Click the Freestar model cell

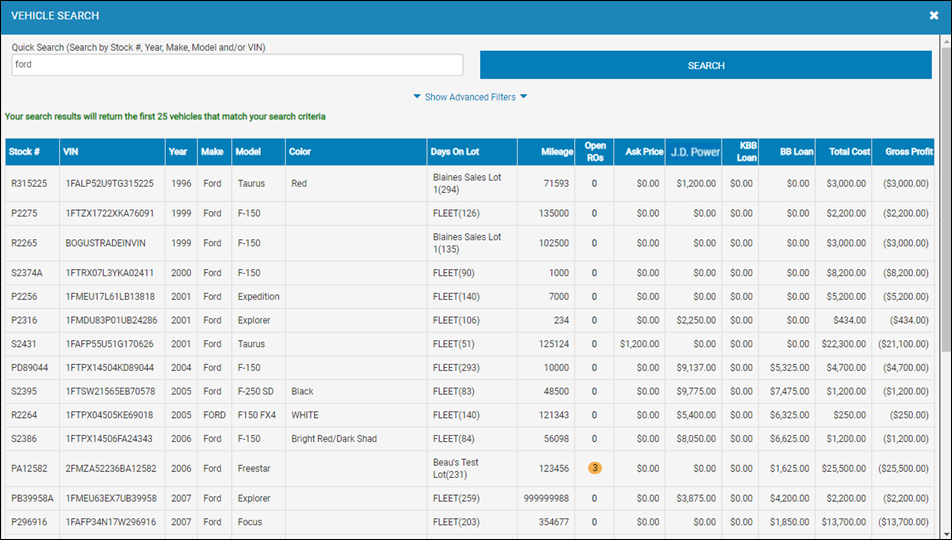[x=254, y=468]
